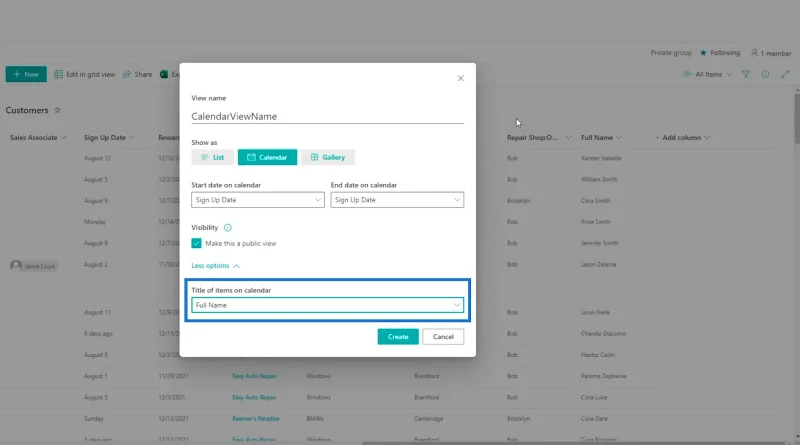Click Xander Isabelle name cell
Image resolution: width=800 pixels, height=445 pixels.
[601, 158]
